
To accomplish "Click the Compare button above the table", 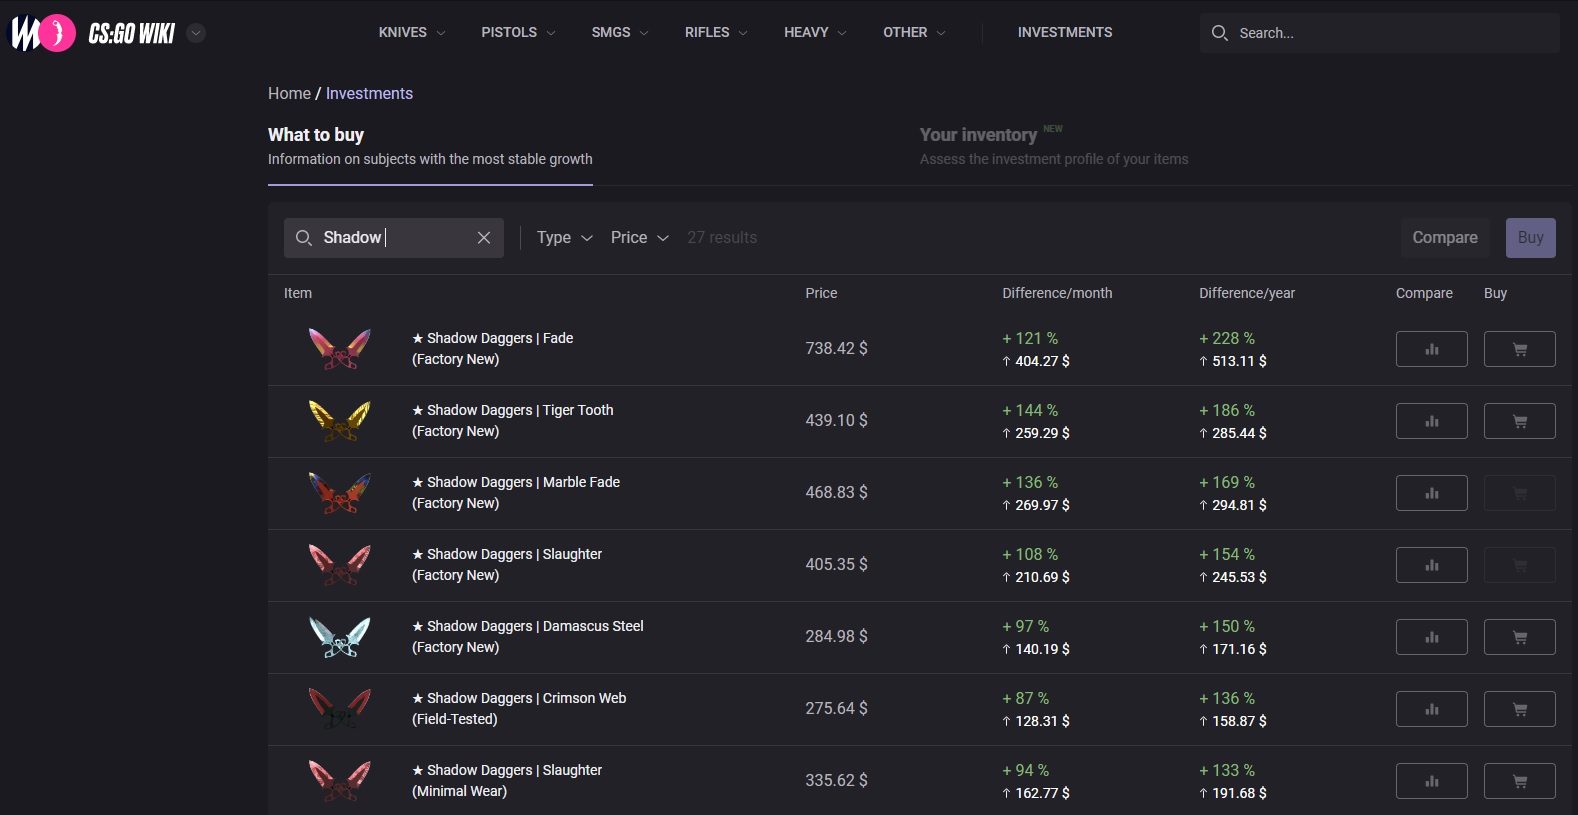I will 1445,238.
